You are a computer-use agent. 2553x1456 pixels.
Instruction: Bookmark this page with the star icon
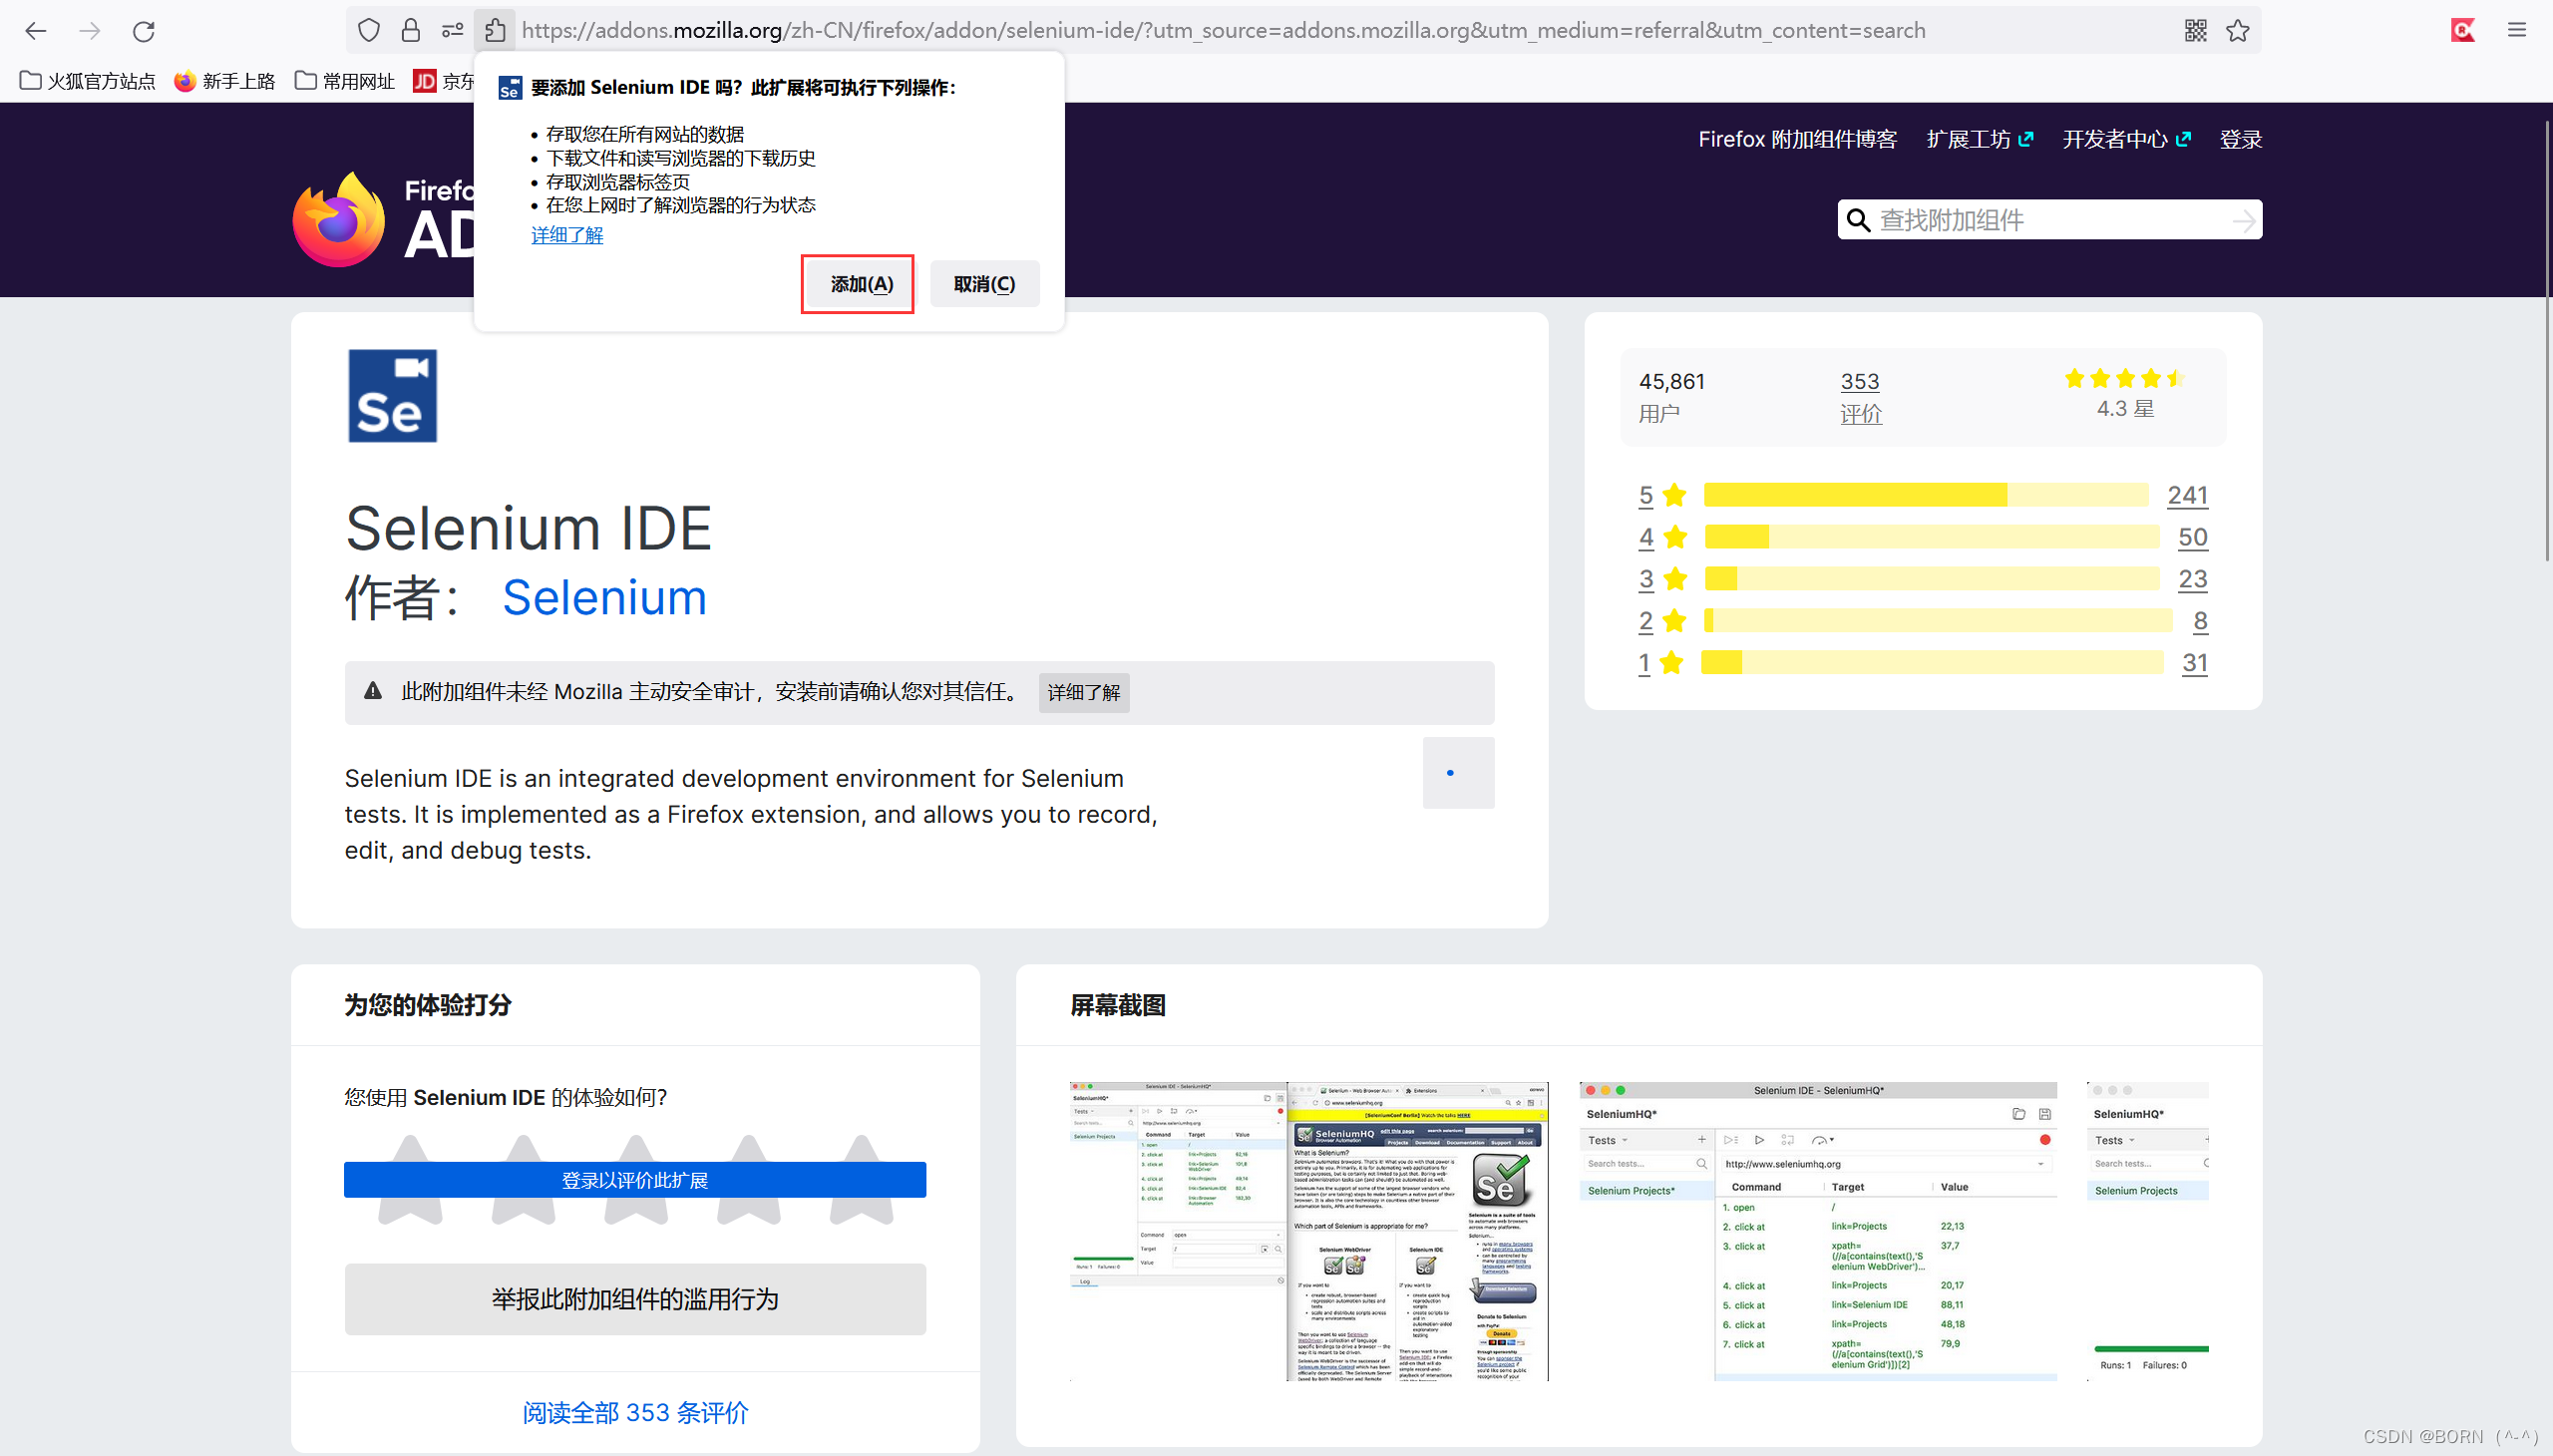[2238, 31]
